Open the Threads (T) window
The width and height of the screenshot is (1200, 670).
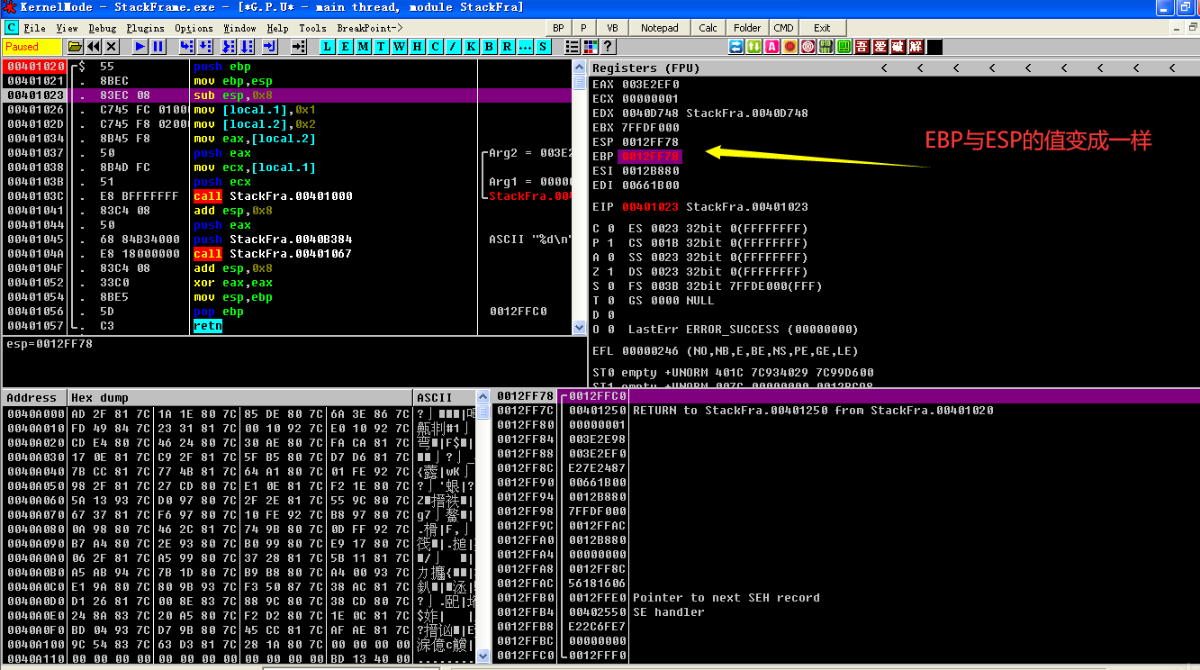coord(382,47)
